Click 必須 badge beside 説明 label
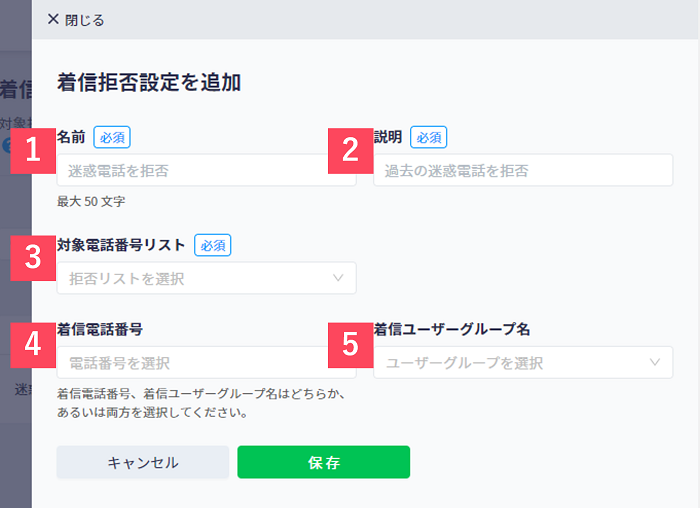The image size is (700, 508). pyautogui.click(x=429, y=137)
